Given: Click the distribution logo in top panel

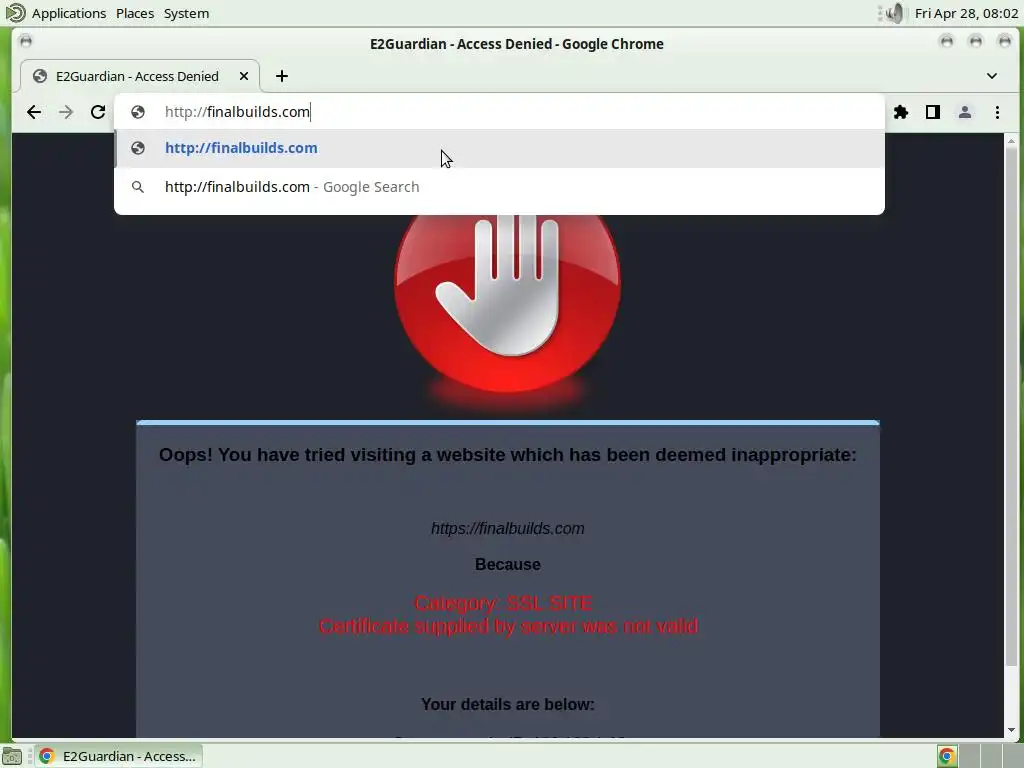Looking at the screenshot, I should click(14, 13).
